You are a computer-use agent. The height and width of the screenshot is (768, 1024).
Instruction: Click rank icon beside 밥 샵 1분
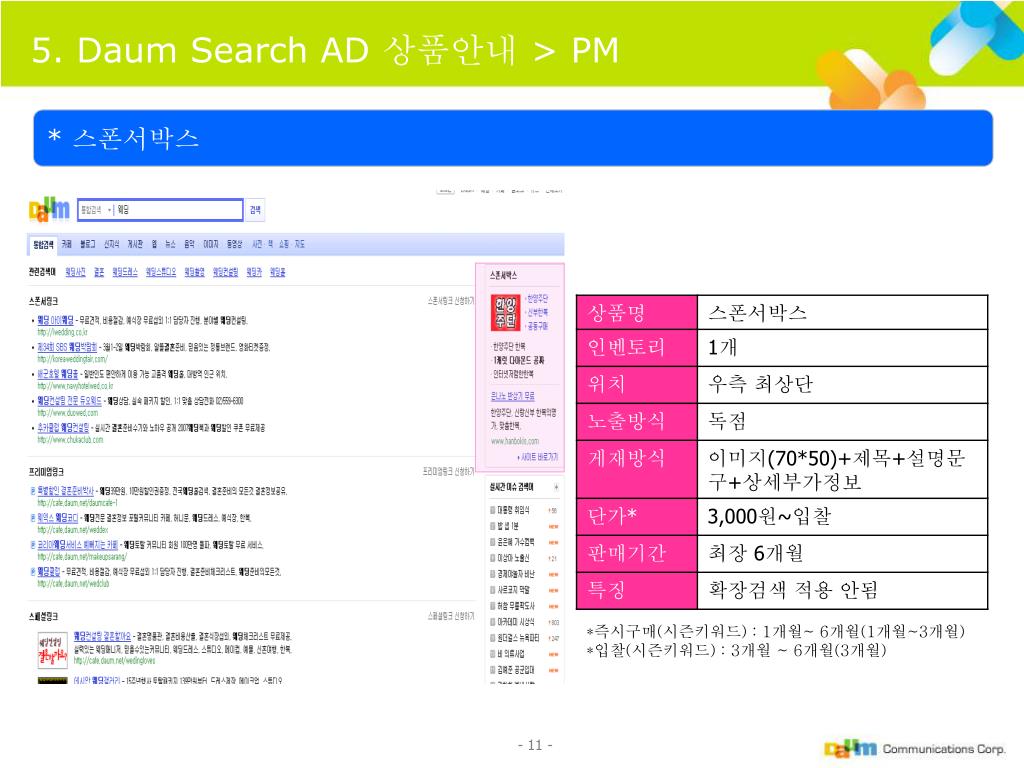click(493, 526)
